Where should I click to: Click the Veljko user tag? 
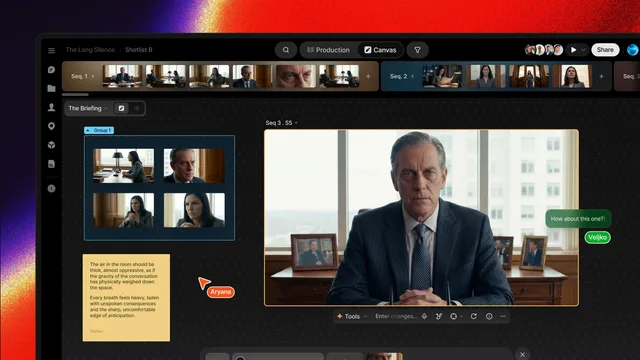598,237
